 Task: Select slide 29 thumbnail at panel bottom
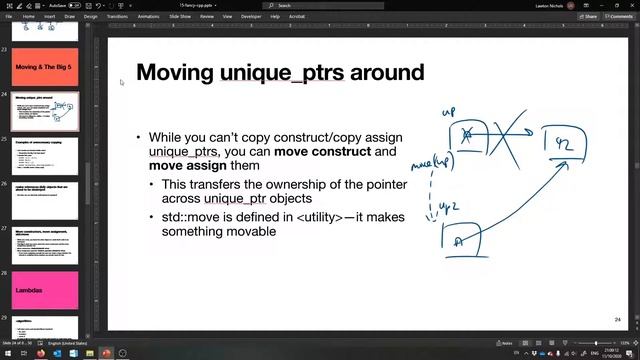click(x=45, y=327)
